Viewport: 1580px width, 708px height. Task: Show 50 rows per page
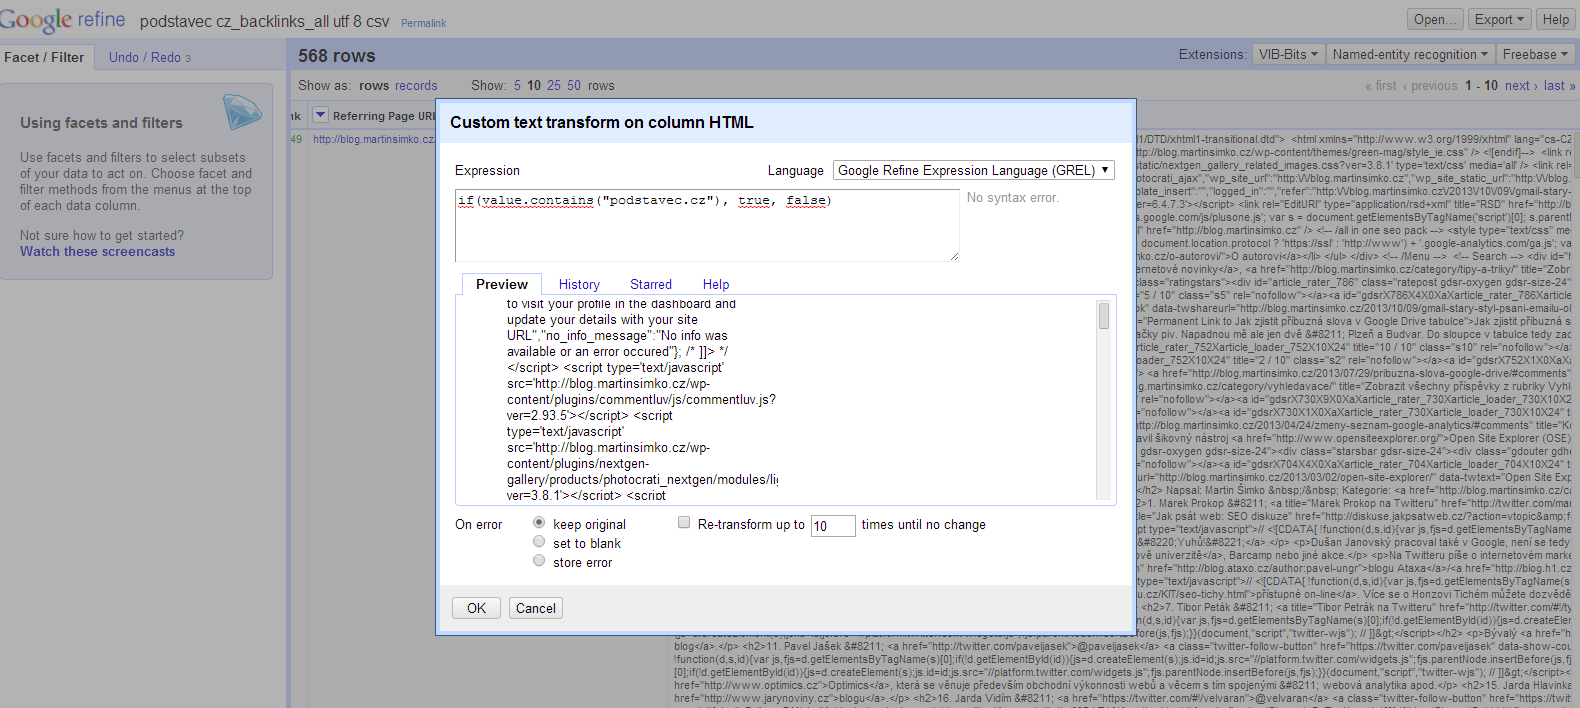point(574,86)
